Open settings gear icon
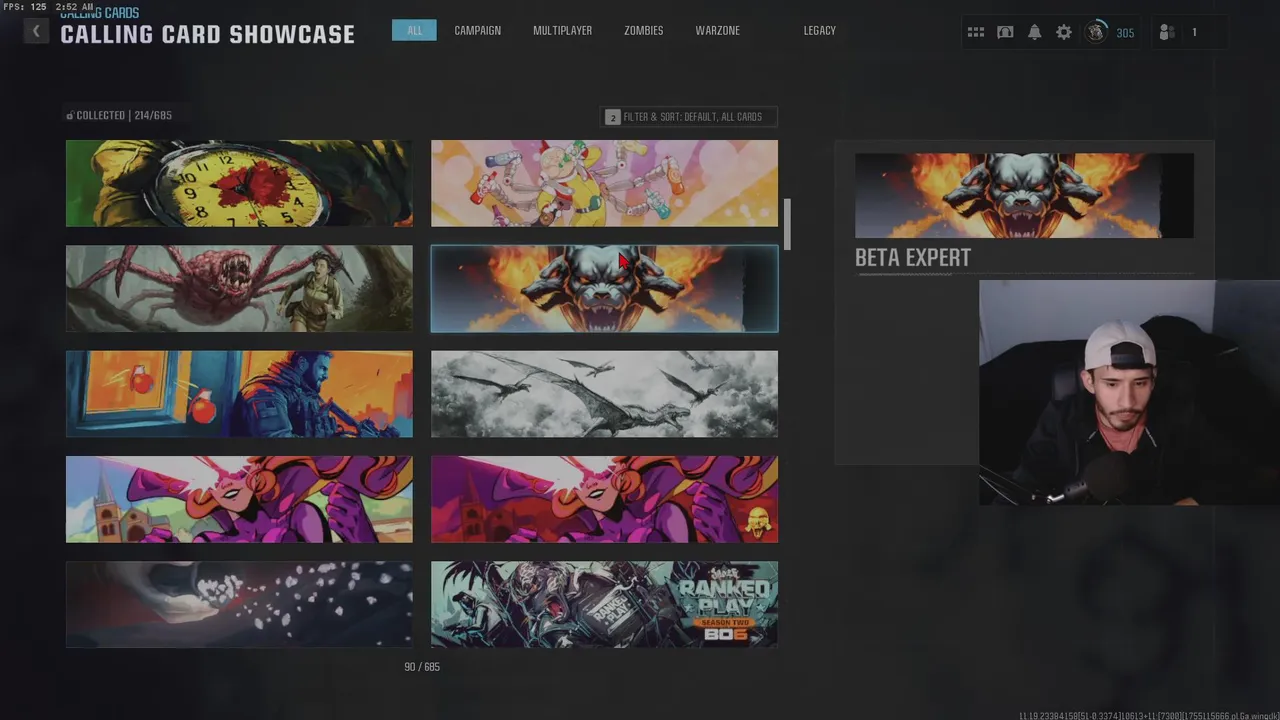Viewport: 1280px width, 720px height. click(1064, 32)
